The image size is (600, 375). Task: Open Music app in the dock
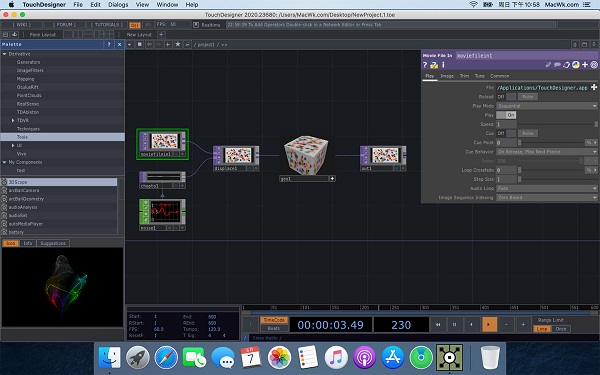[336, 357]
